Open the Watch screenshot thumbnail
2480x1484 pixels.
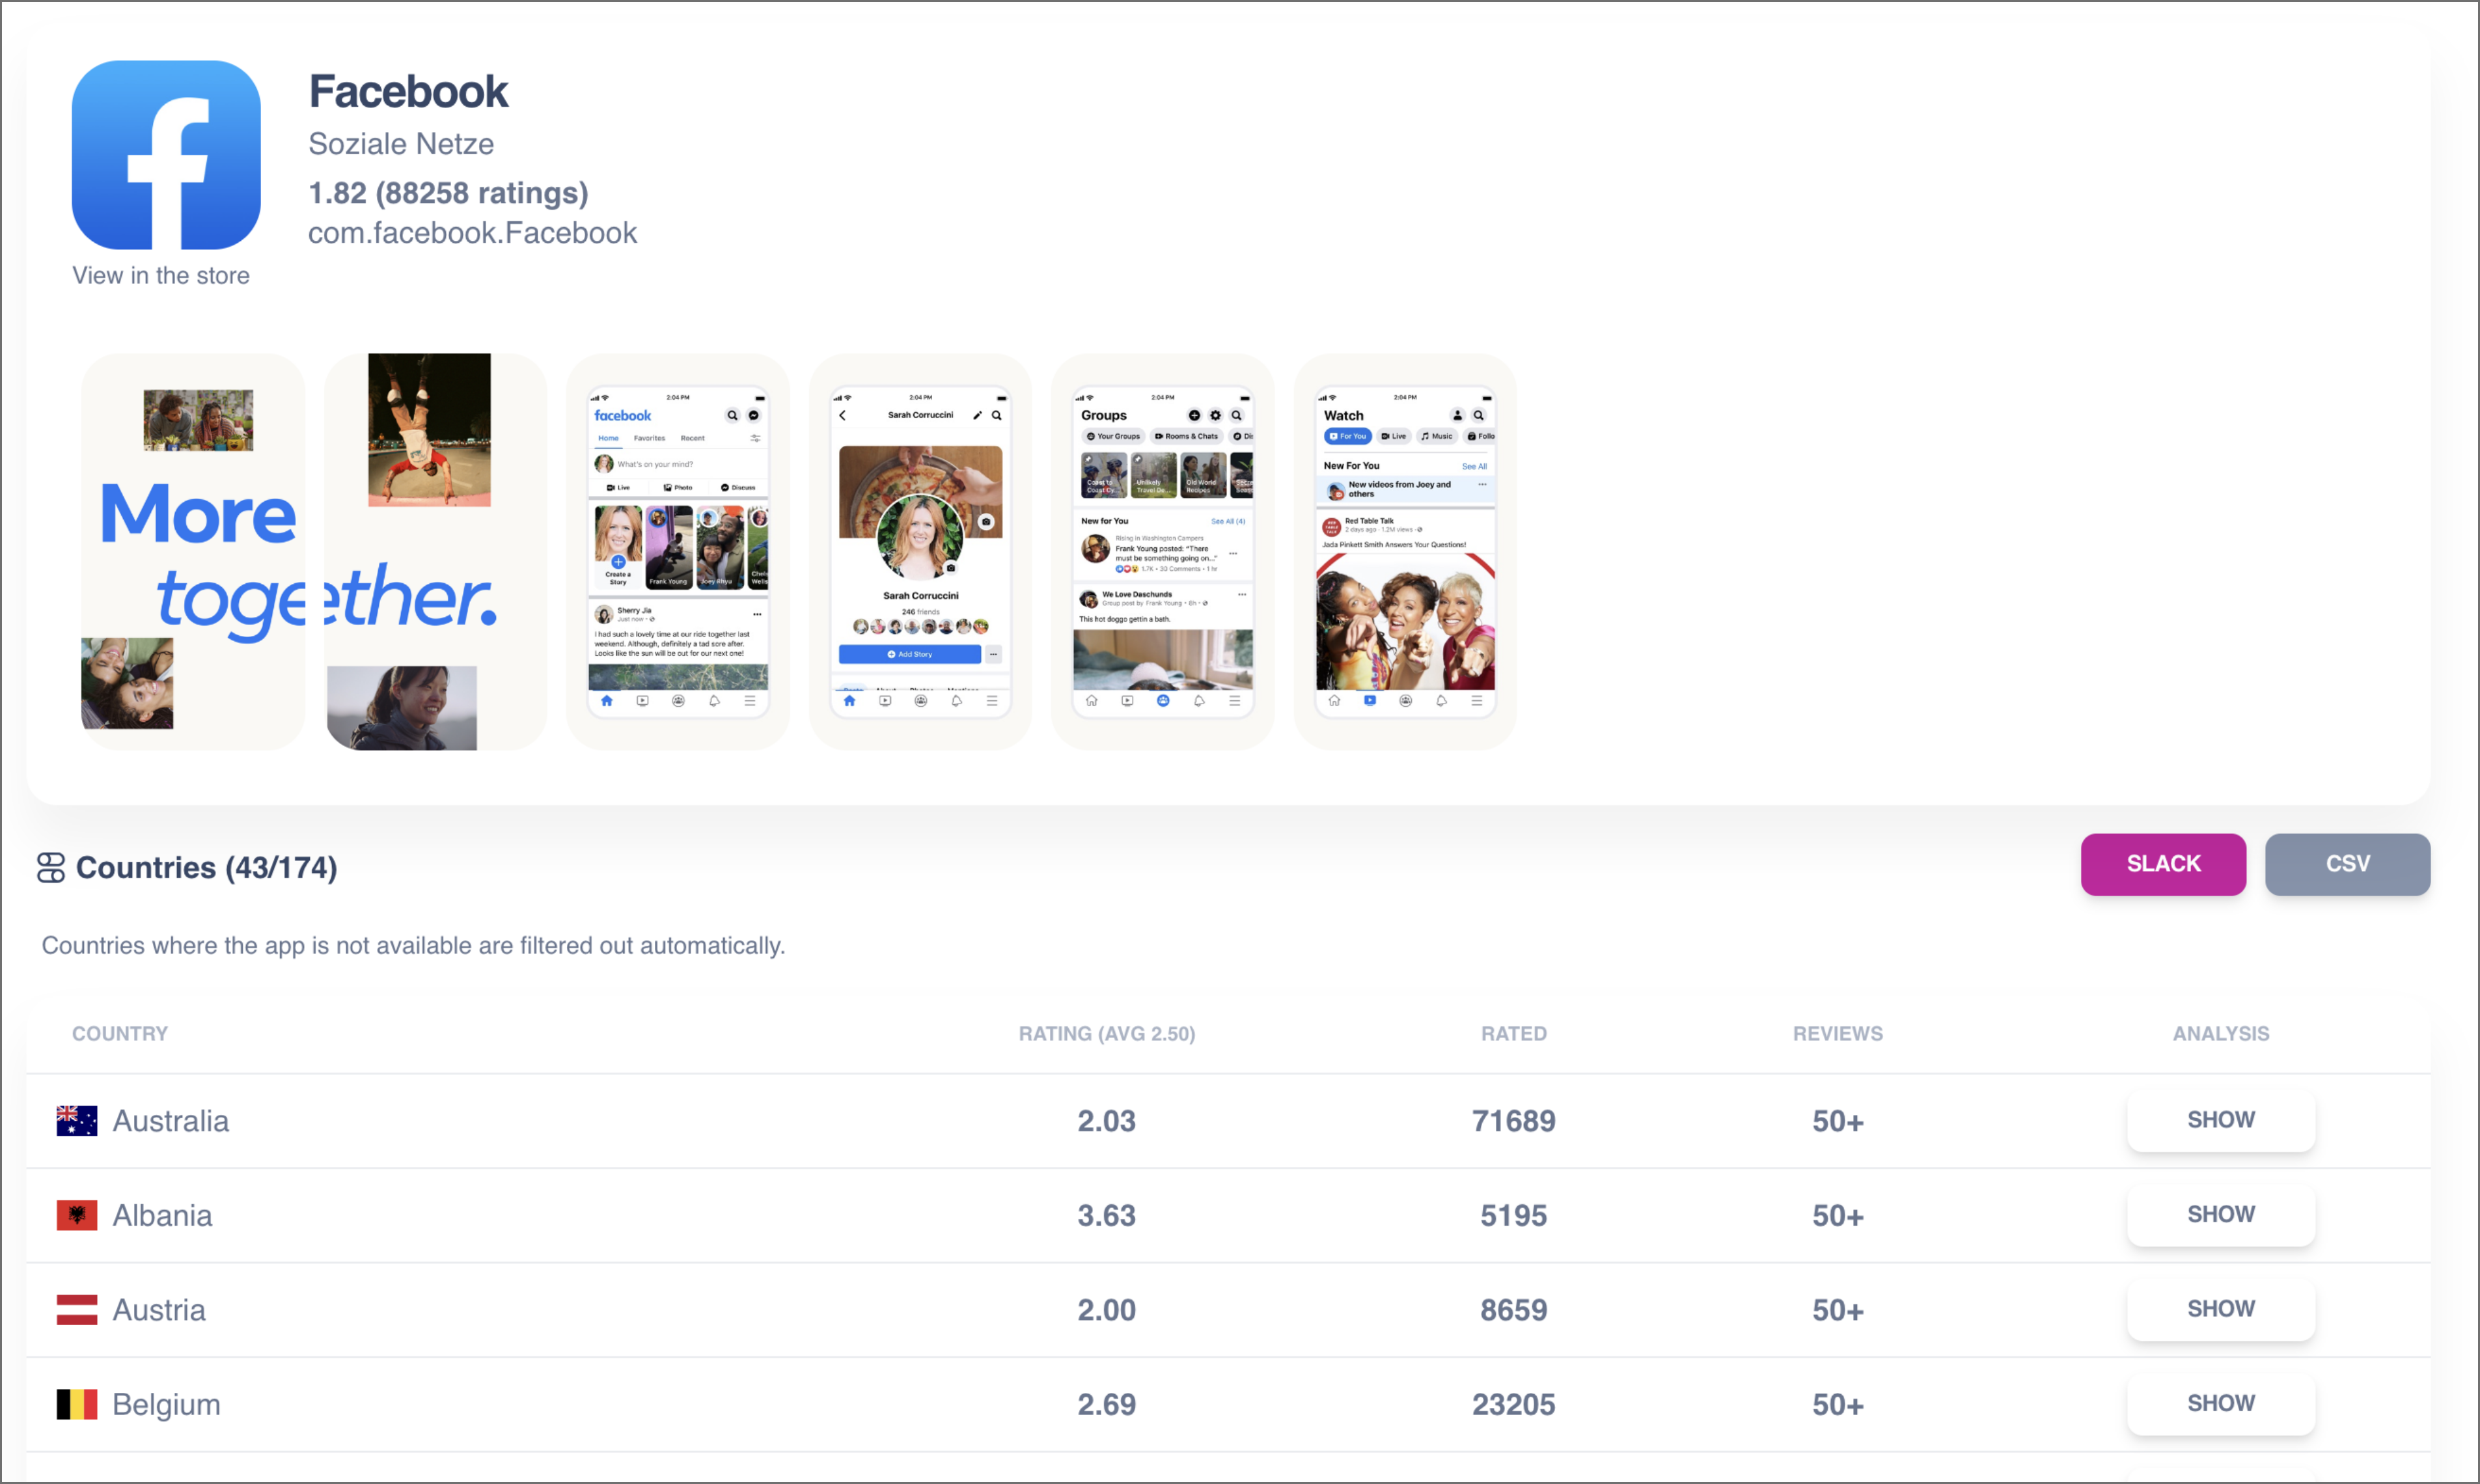pyautogui.click(x=1405, y=551)
